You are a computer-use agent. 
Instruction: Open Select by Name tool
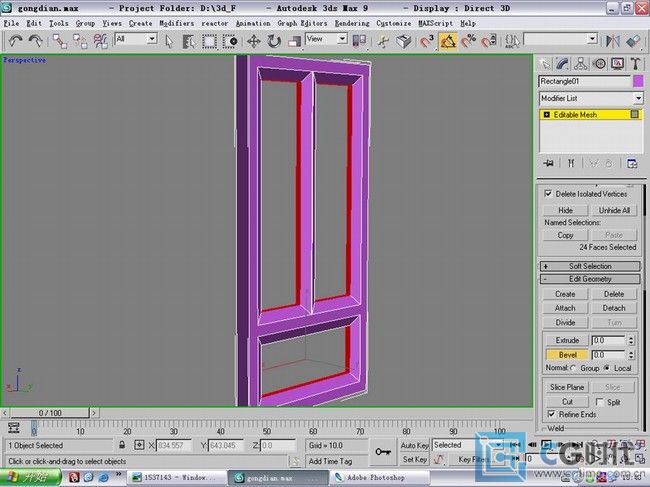tap(189, 41)
